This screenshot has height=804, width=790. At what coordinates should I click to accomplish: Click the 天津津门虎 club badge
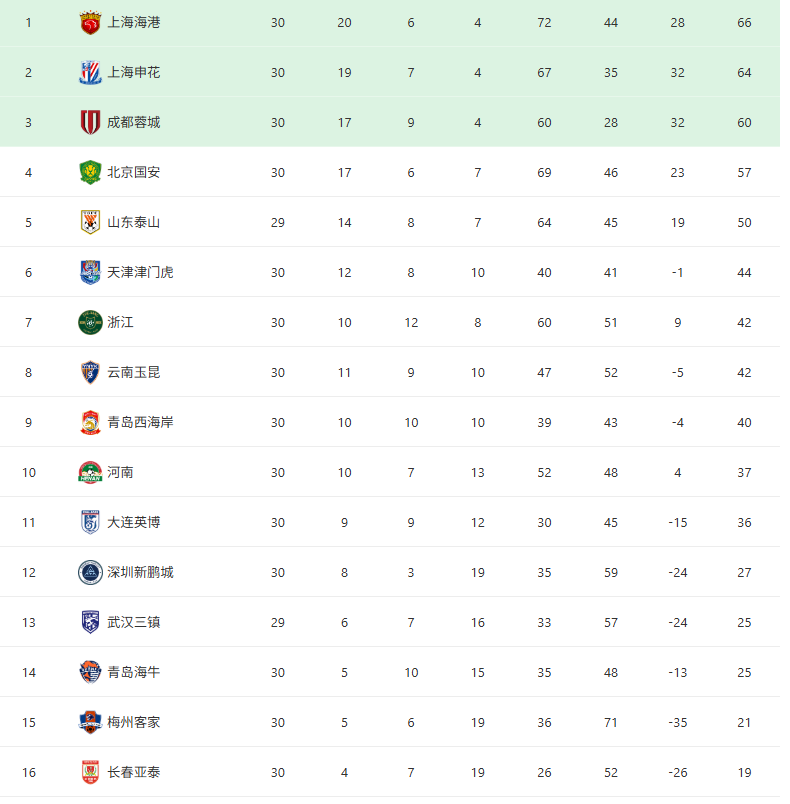click(90, 272)
